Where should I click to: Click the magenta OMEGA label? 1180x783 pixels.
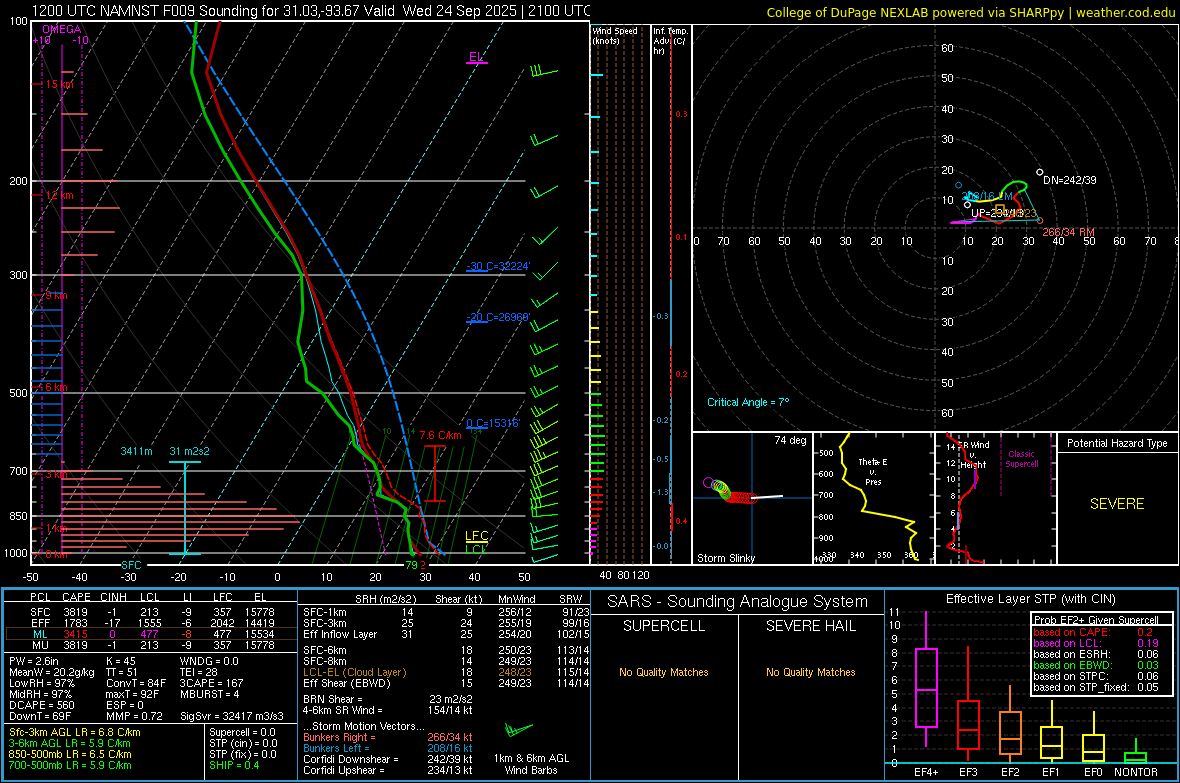(62, 29)
